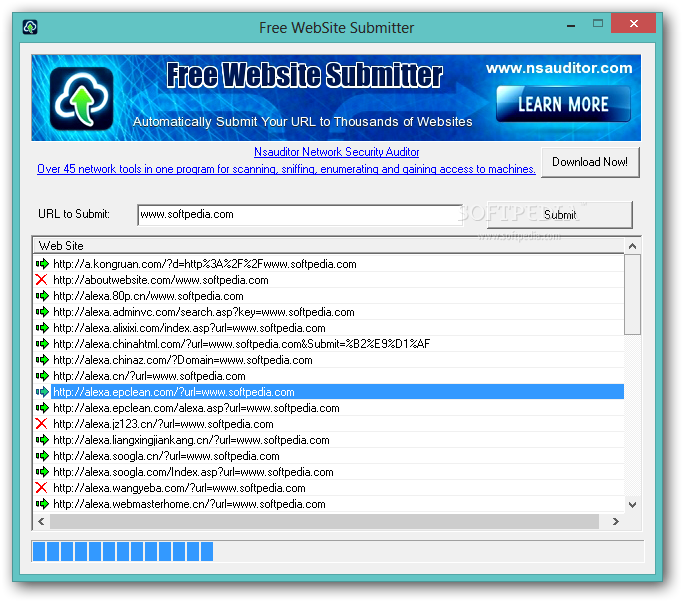Viewport: 683px width, 602px height.
Task: Minimize the Free WebSite Submitter window
Action: pos(571,24)
